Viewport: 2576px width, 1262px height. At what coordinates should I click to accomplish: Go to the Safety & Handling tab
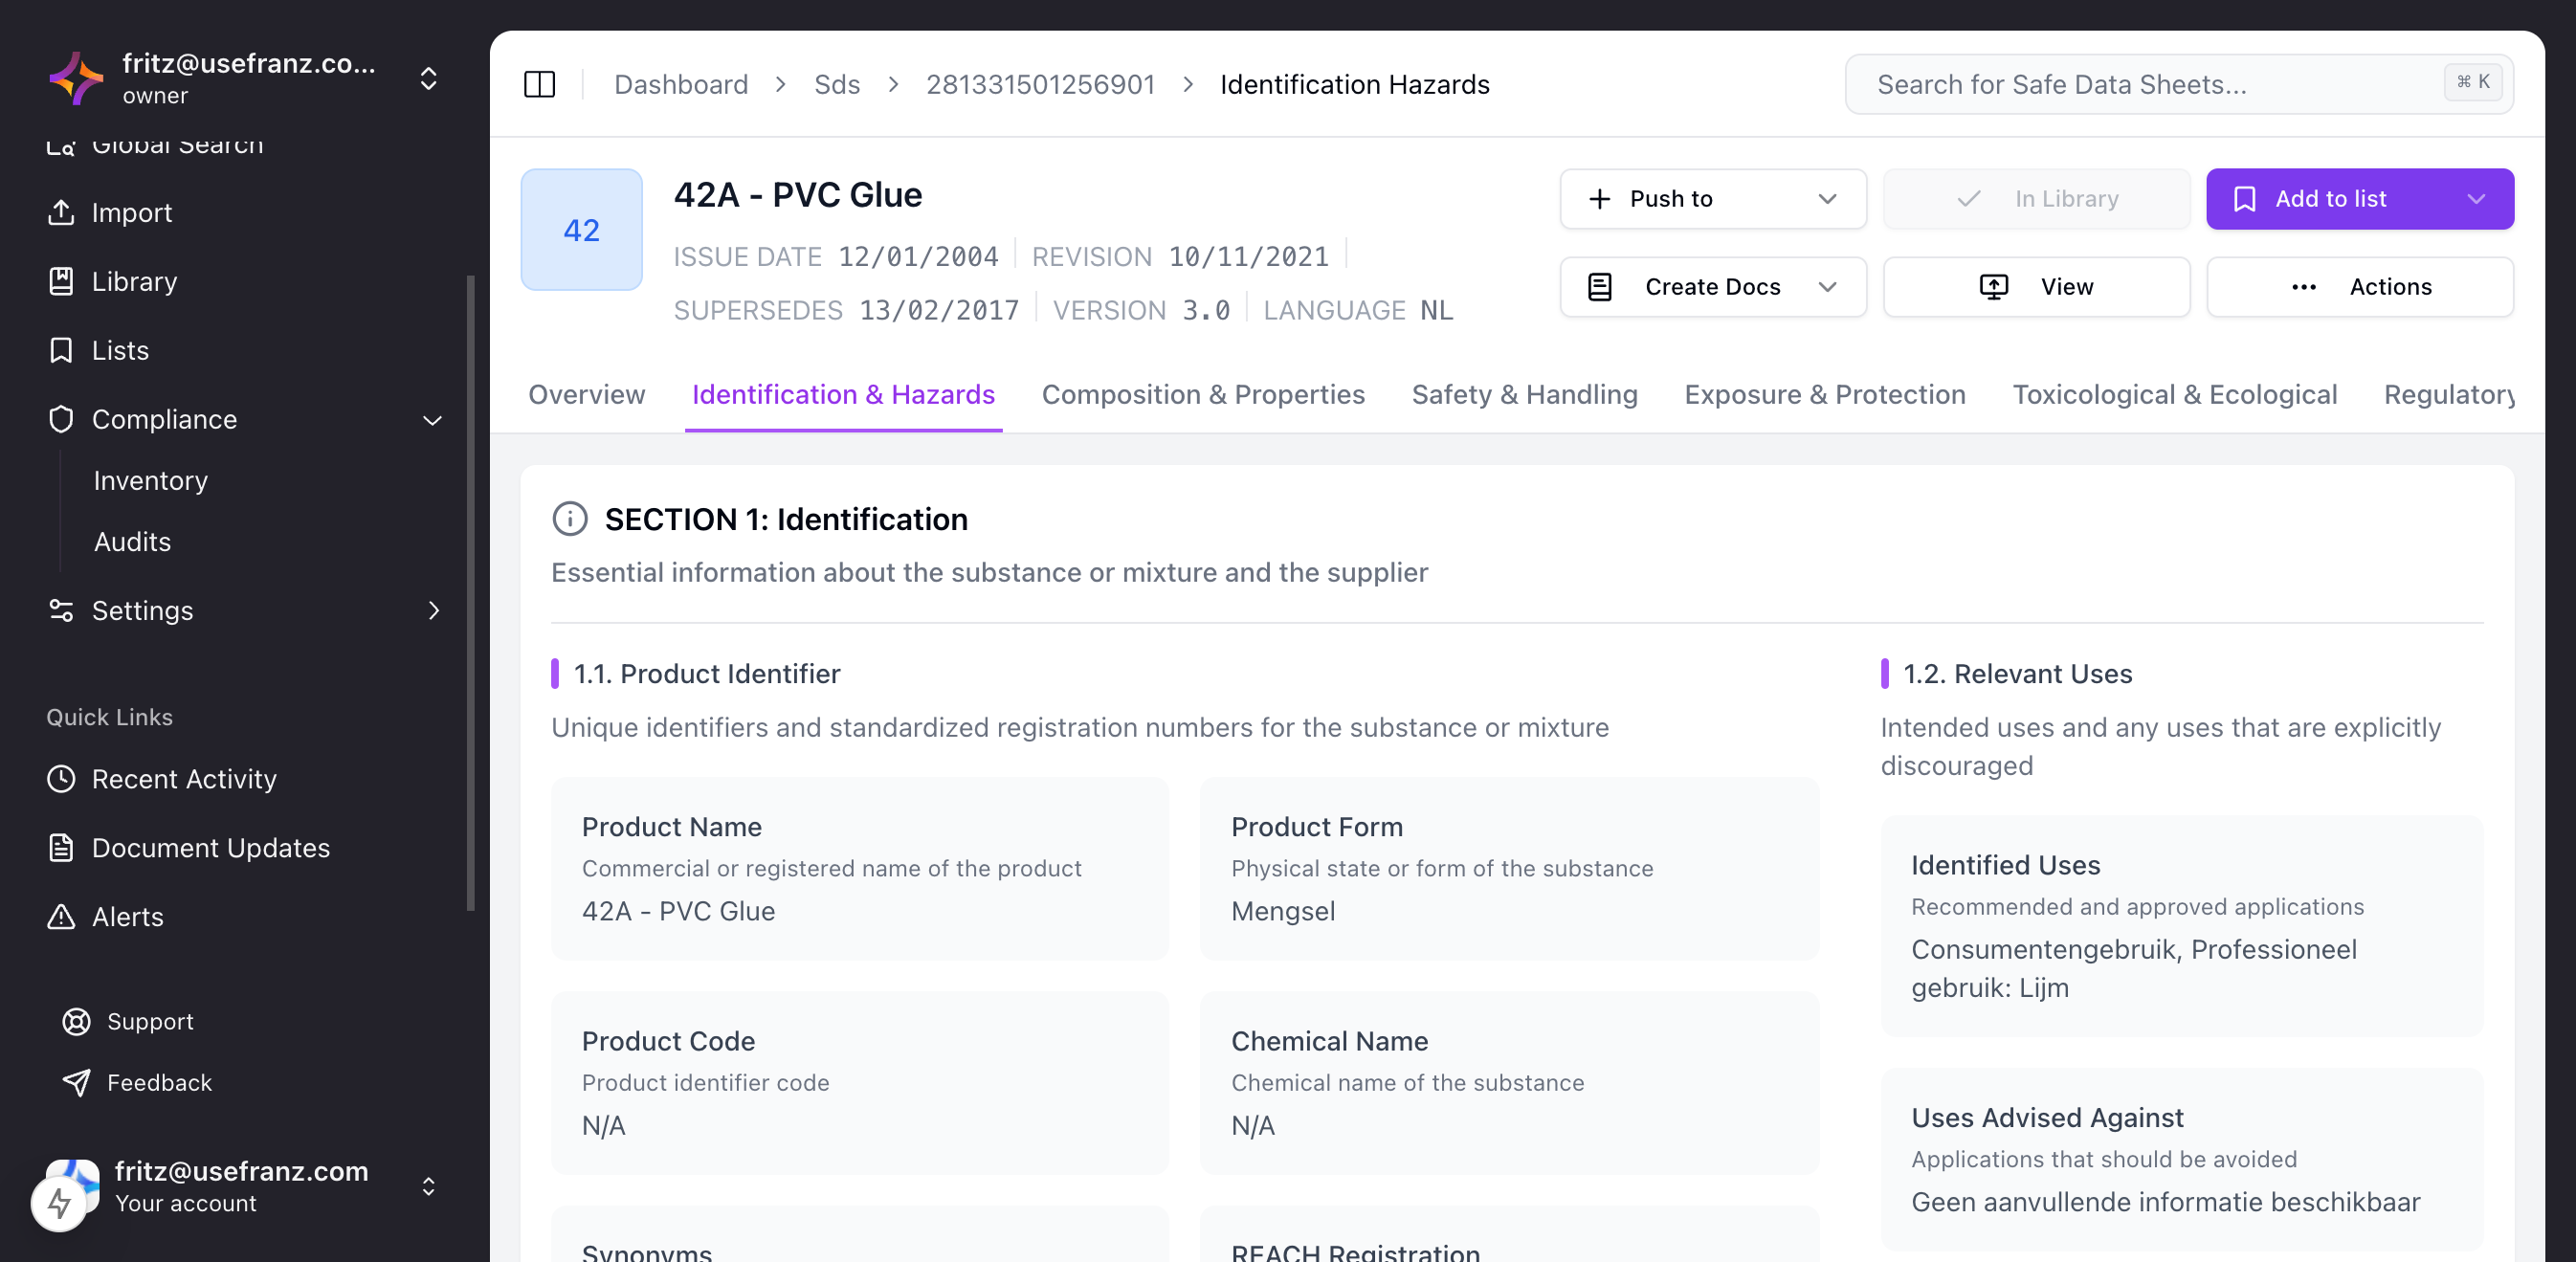click(1524, 394)
